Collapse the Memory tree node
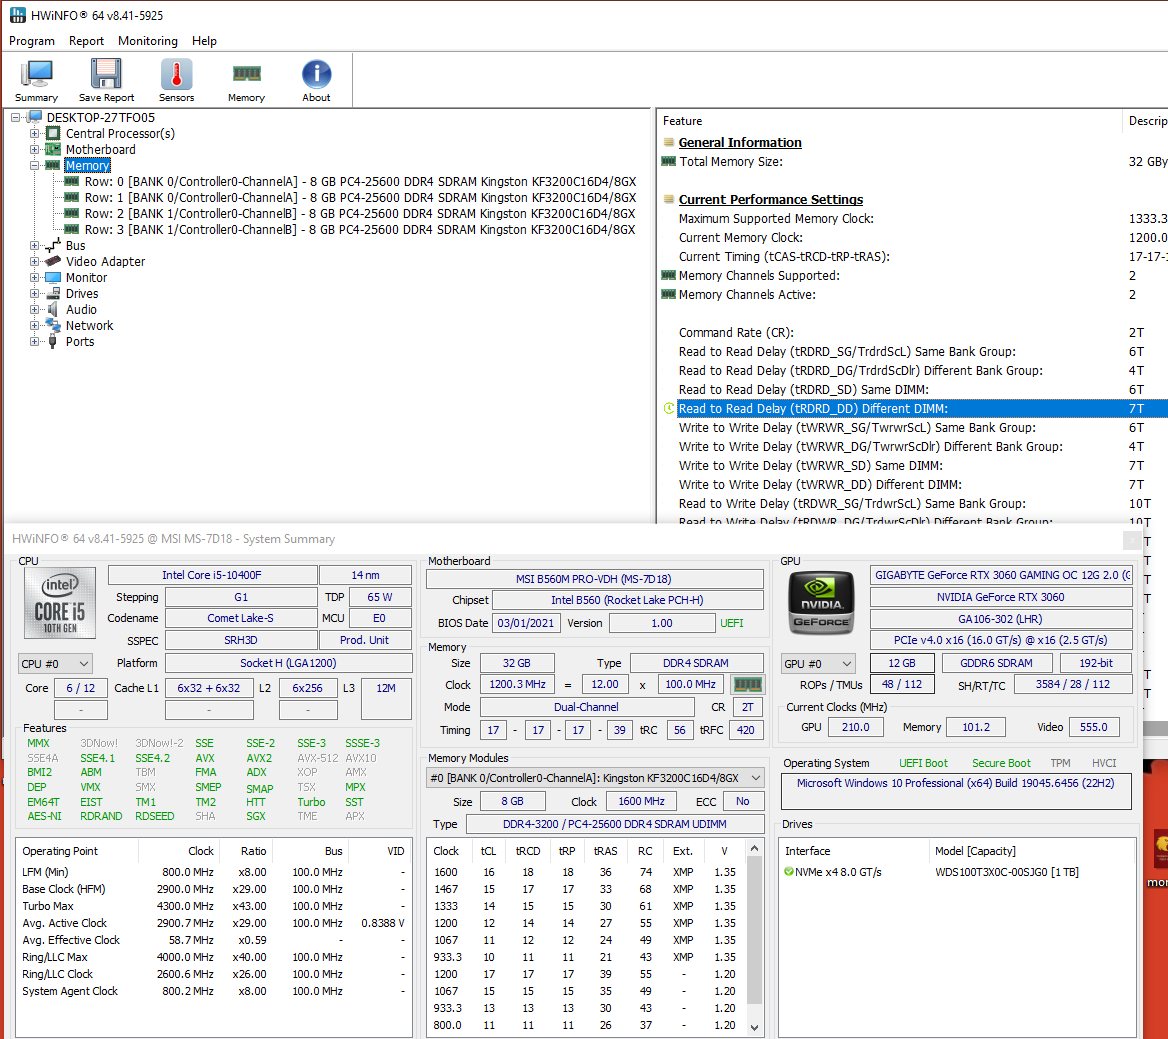The image size is (1168, 1039). coord(35,166)
